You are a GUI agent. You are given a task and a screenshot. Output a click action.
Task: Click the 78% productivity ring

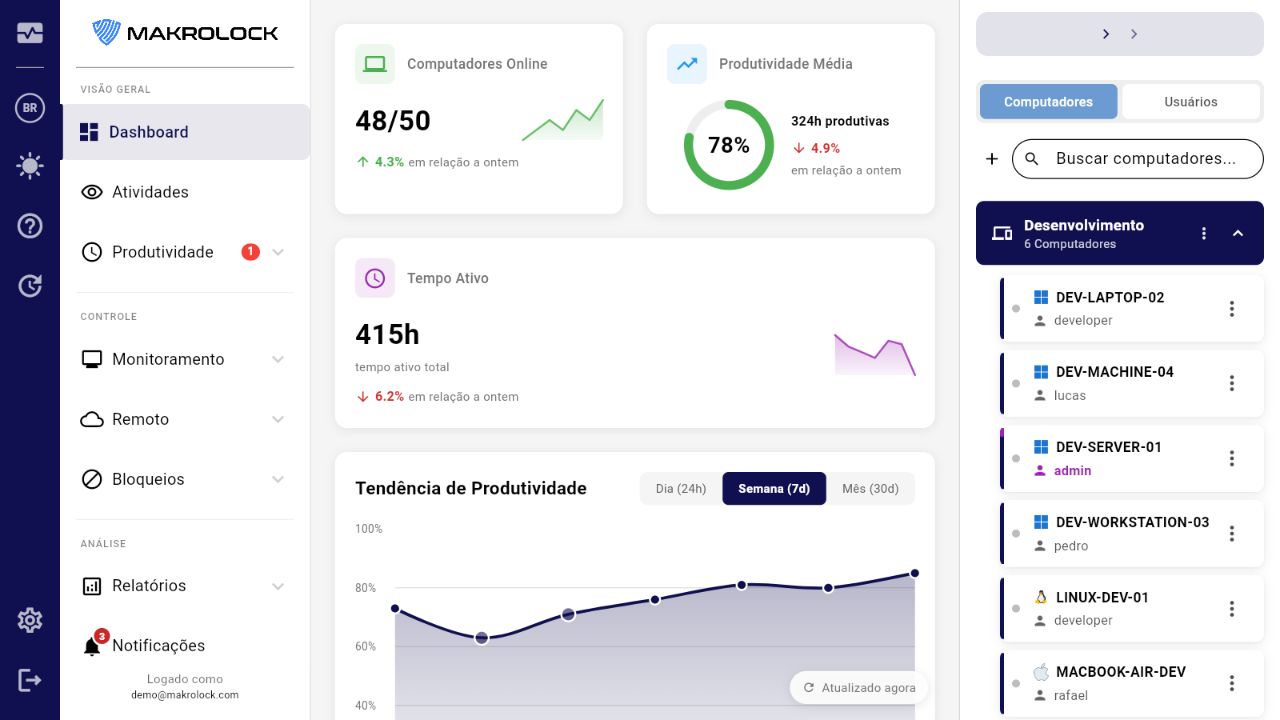729,145
